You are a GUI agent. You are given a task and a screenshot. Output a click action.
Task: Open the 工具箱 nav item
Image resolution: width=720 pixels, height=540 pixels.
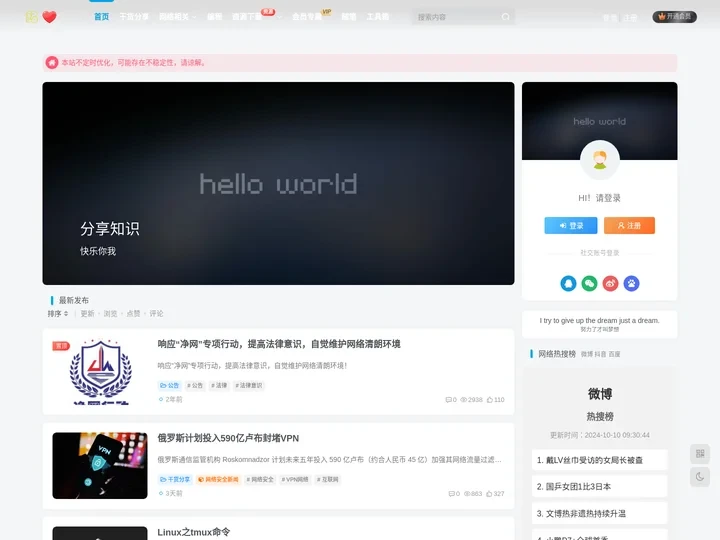[378, 17]
